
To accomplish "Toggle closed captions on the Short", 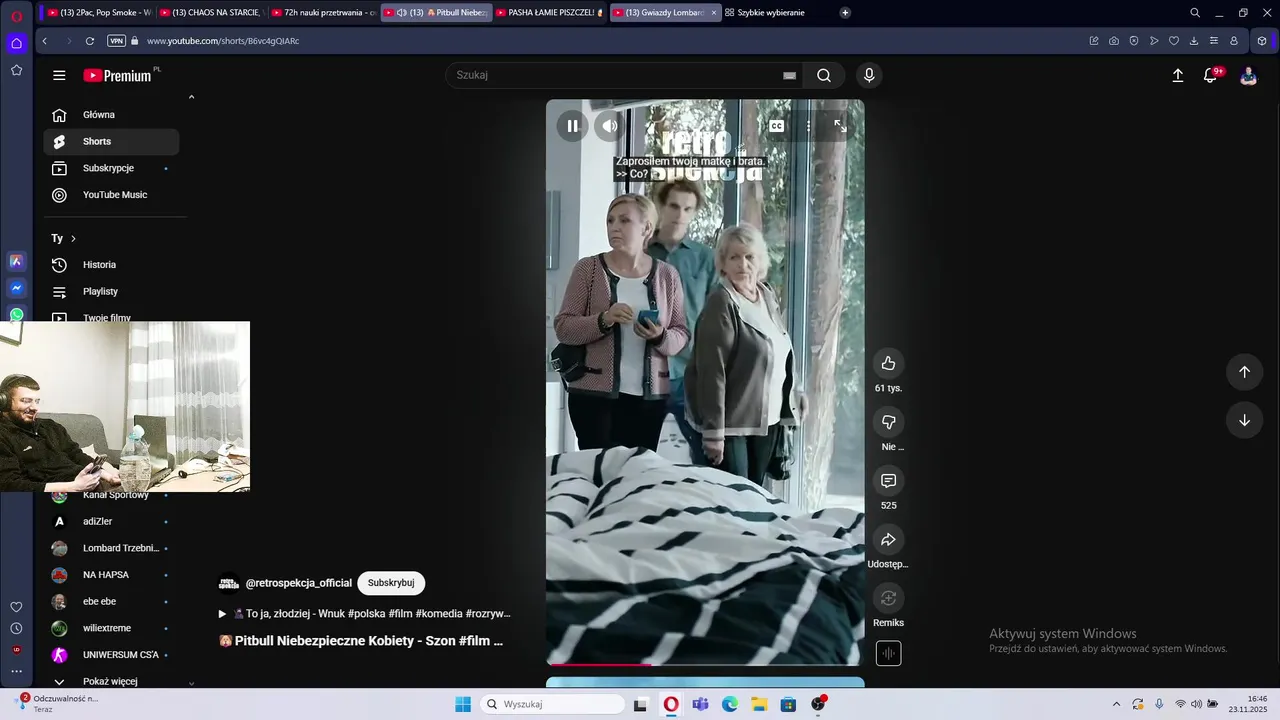I will (x=776, y=126).
